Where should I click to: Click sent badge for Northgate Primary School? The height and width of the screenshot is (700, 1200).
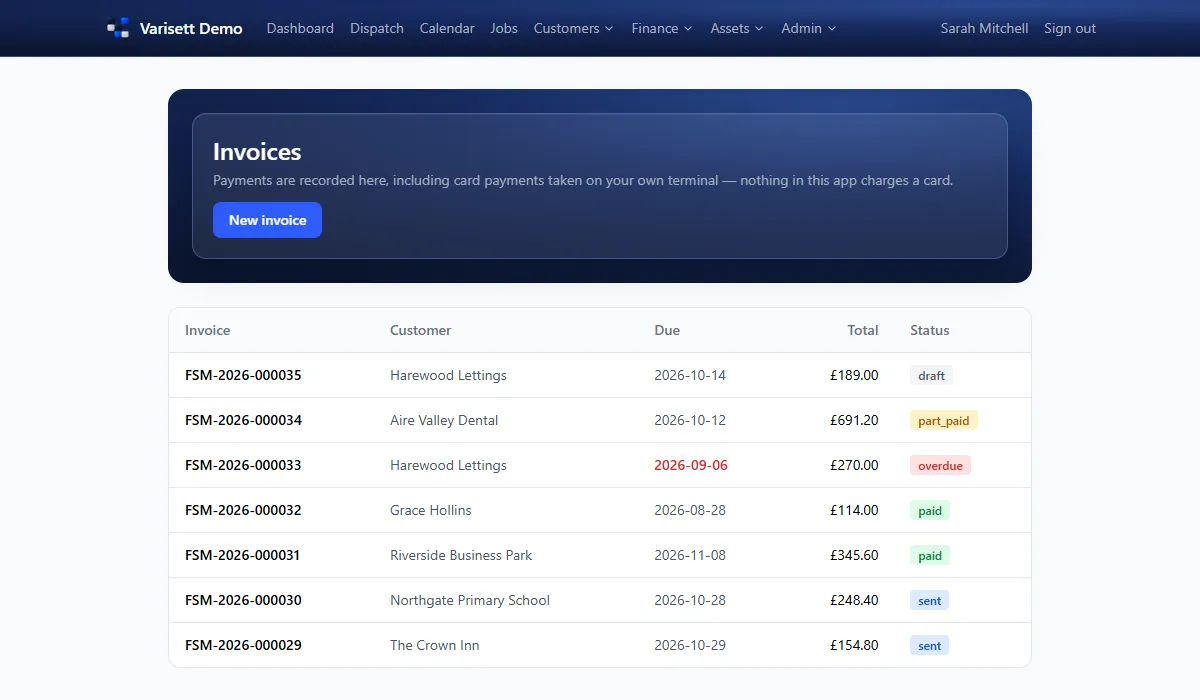tap(930, 601)
